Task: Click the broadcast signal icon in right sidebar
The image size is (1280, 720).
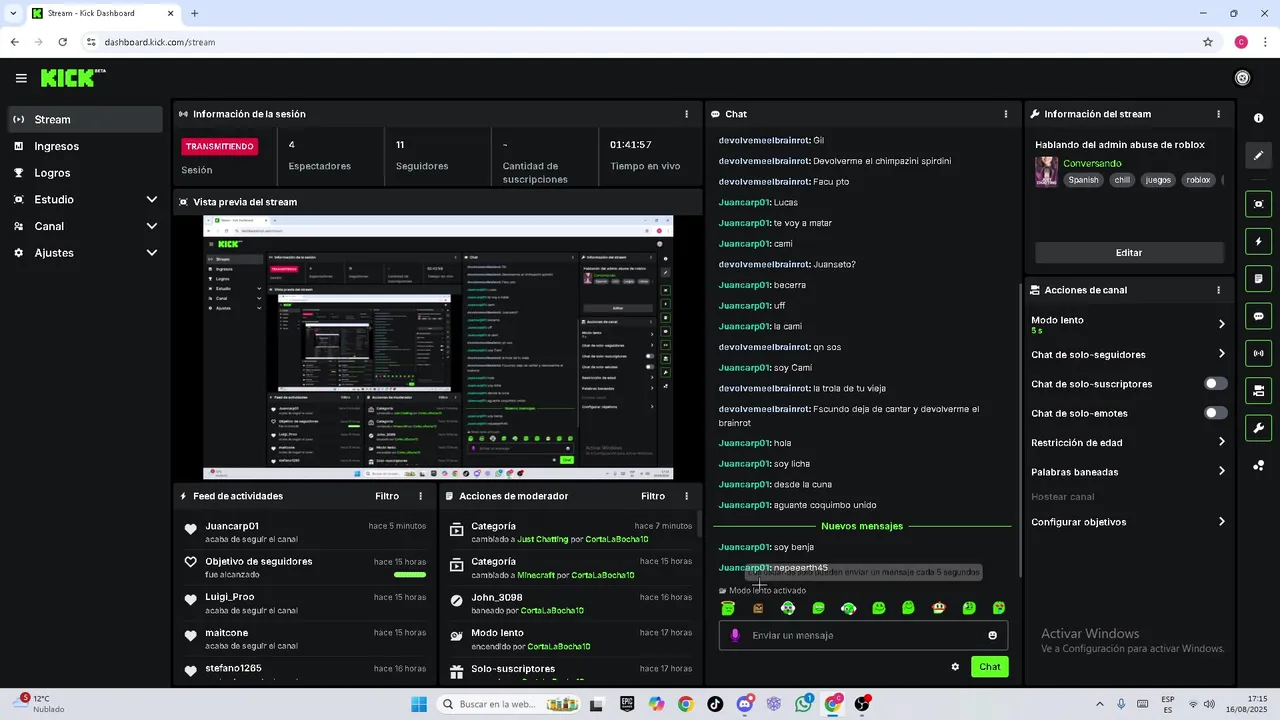Action: tap(1258, 353)
